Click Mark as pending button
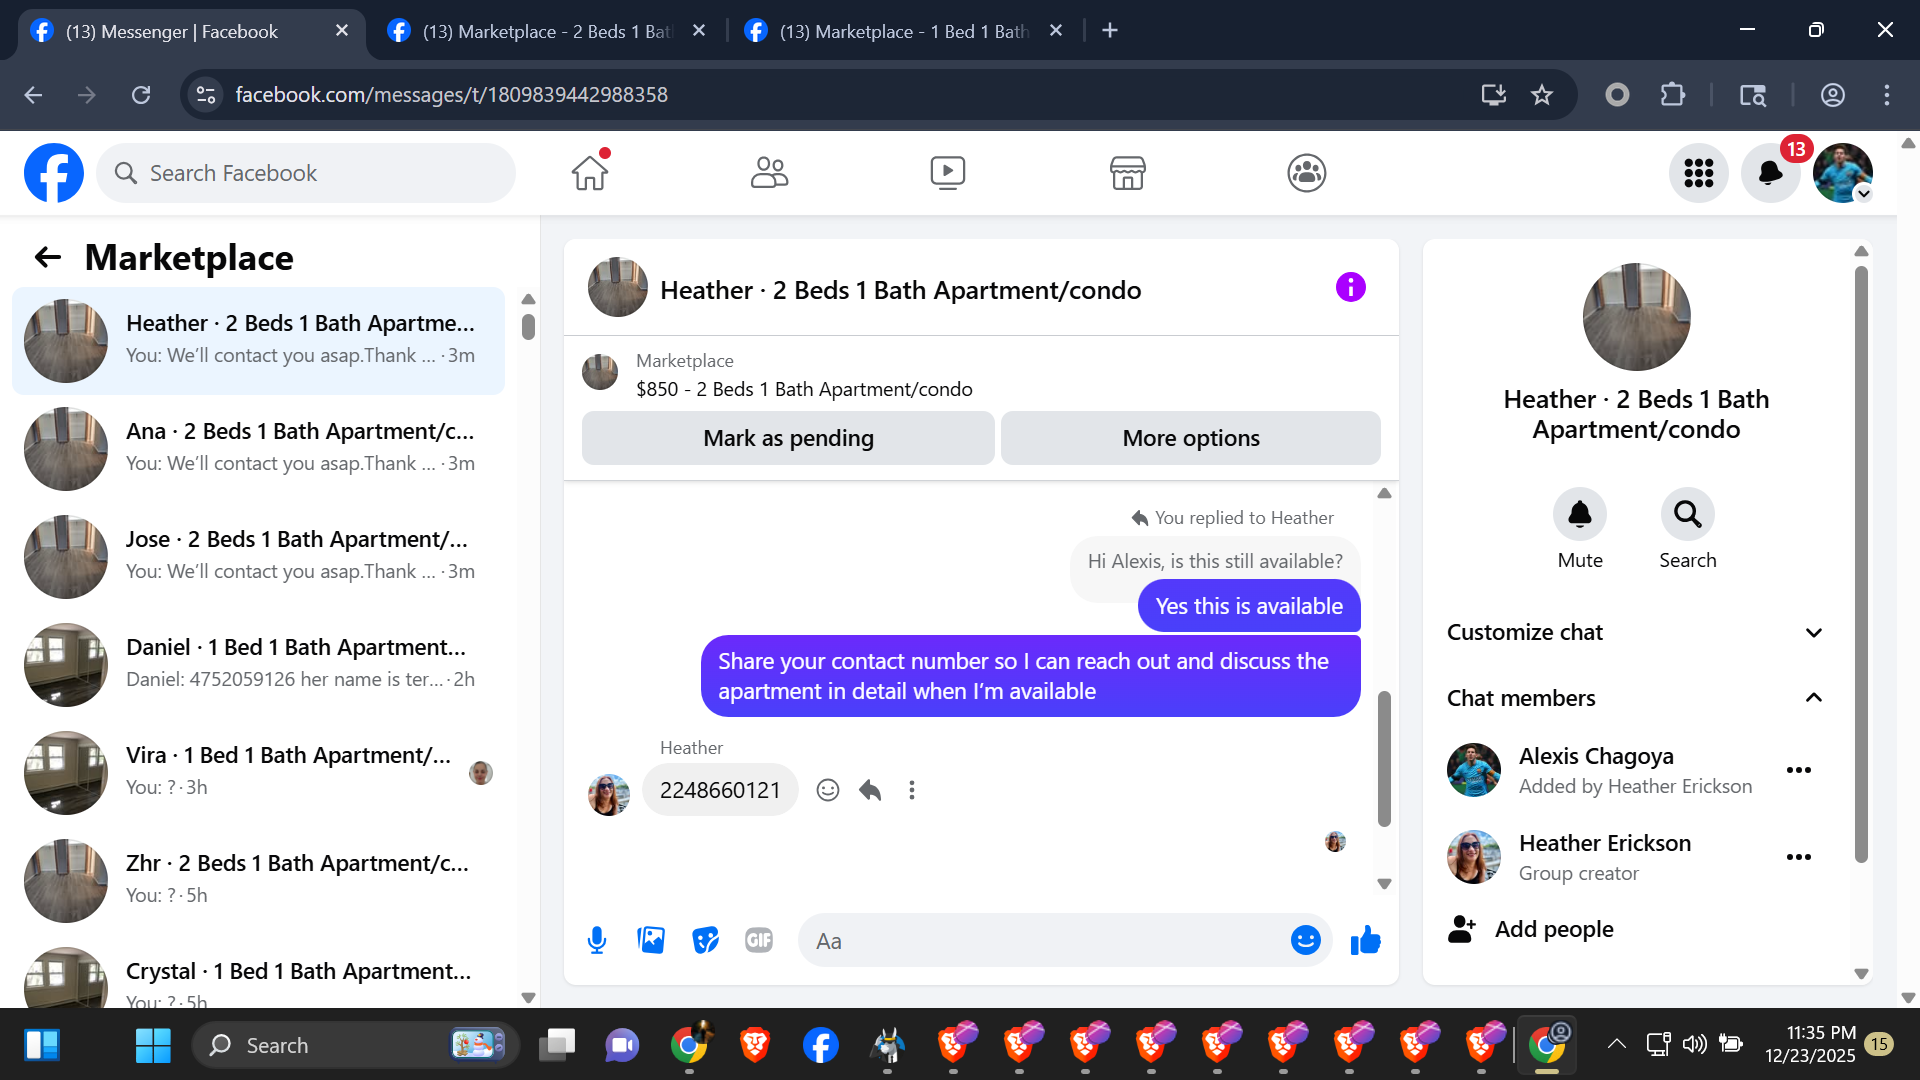Image resolution: width=1920 pixels, height=1080 pixels. coord(788,438)
